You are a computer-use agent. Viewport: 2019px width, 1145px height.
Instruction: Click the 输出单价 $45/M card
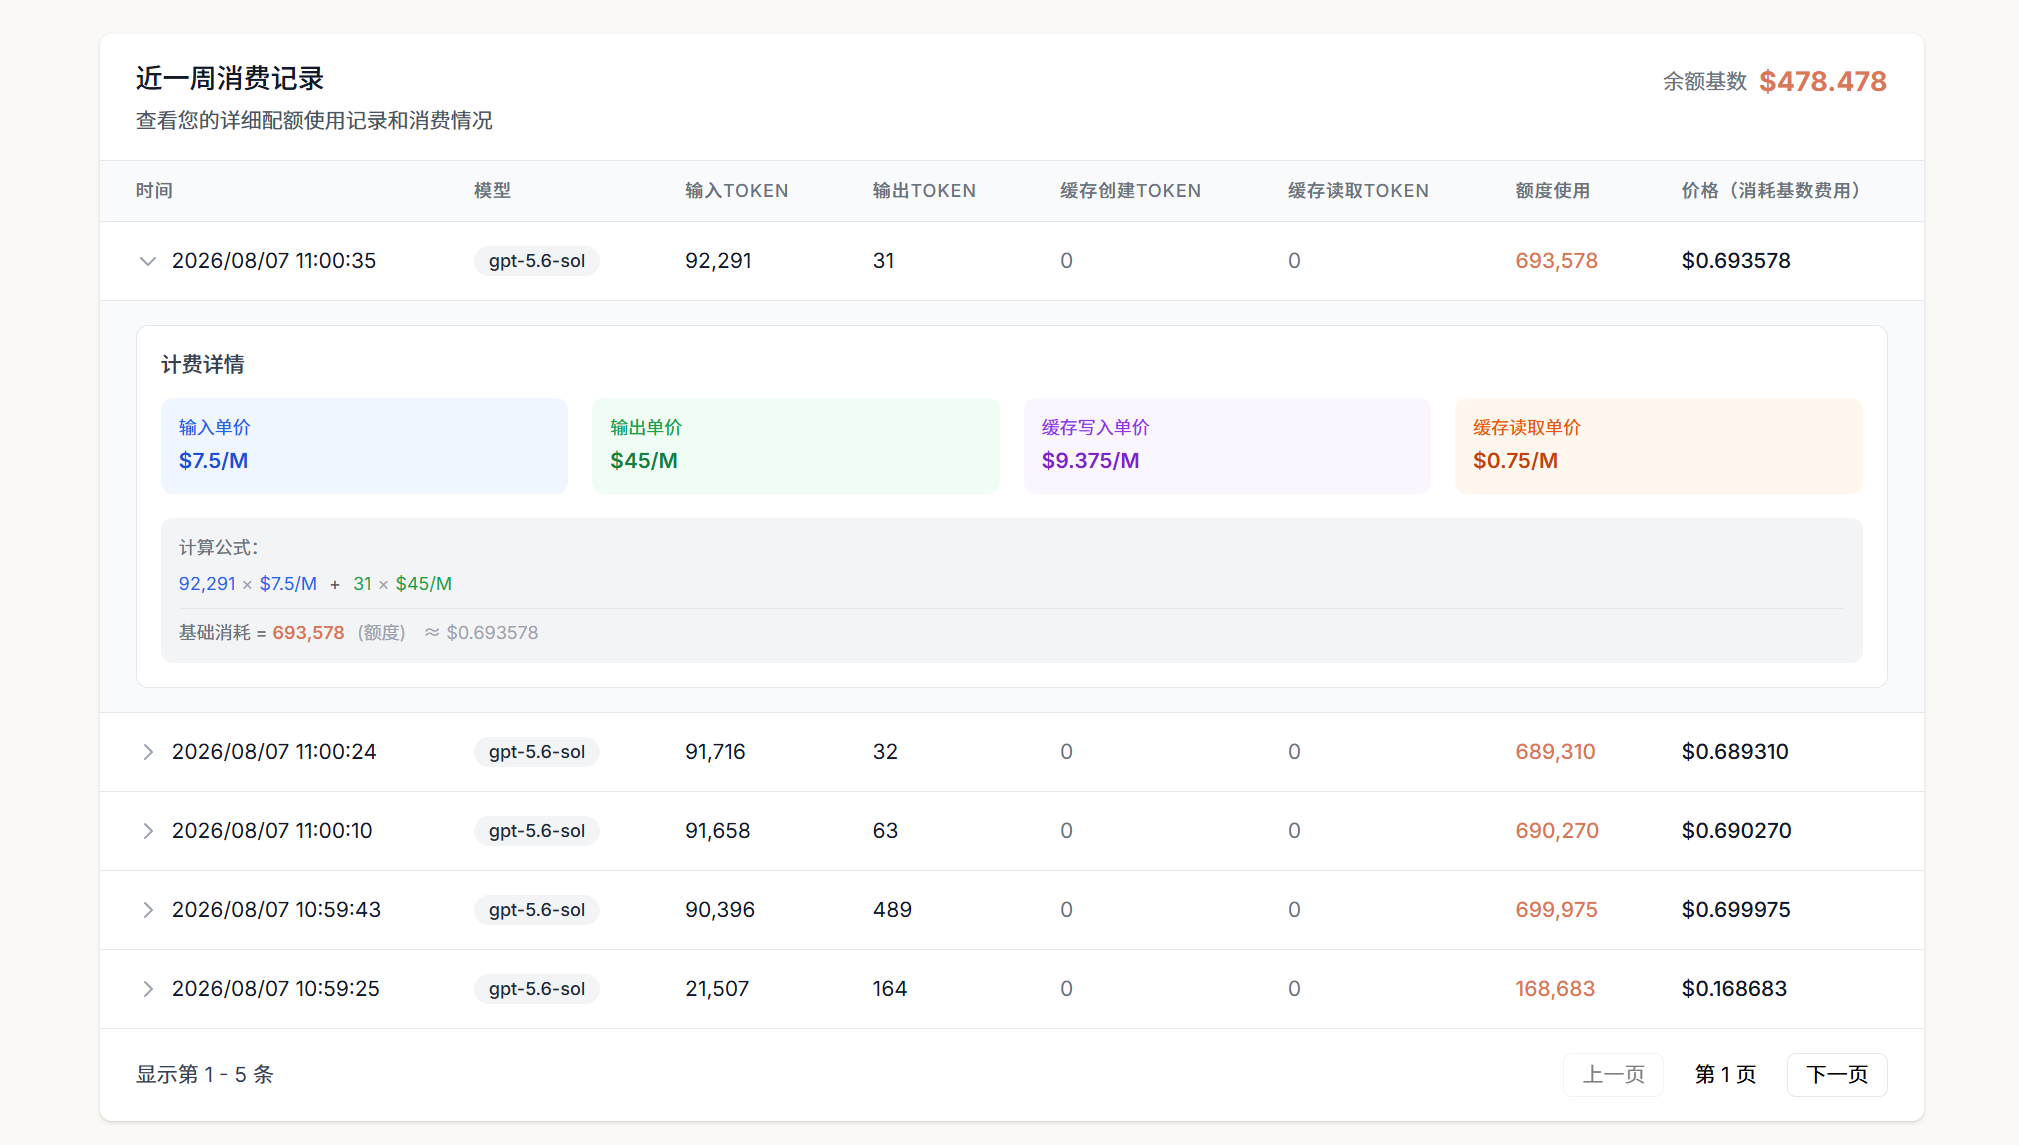pyautogui.click(x=796, y=446)
